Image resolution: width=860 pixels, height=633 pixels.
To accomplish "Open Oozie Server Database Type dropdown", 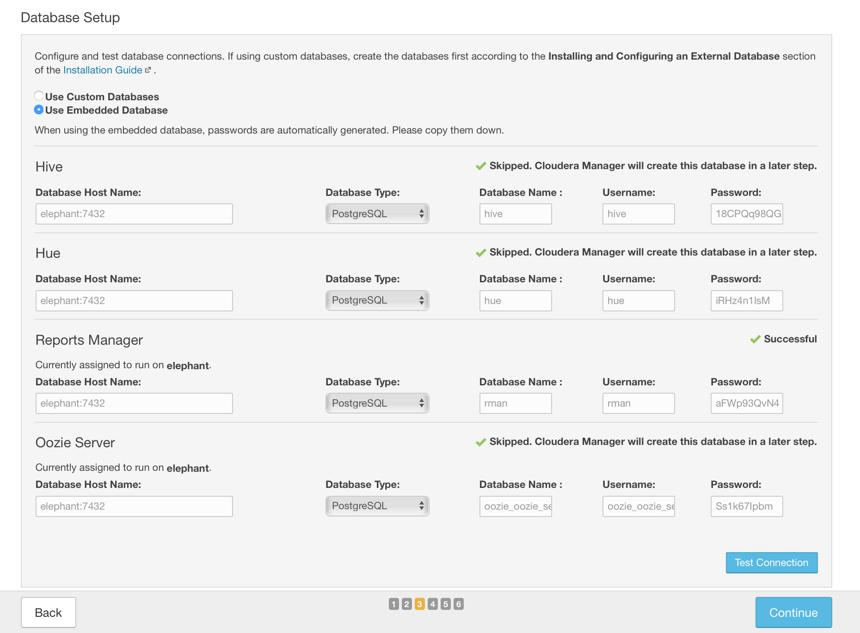I will pos(377,506).
